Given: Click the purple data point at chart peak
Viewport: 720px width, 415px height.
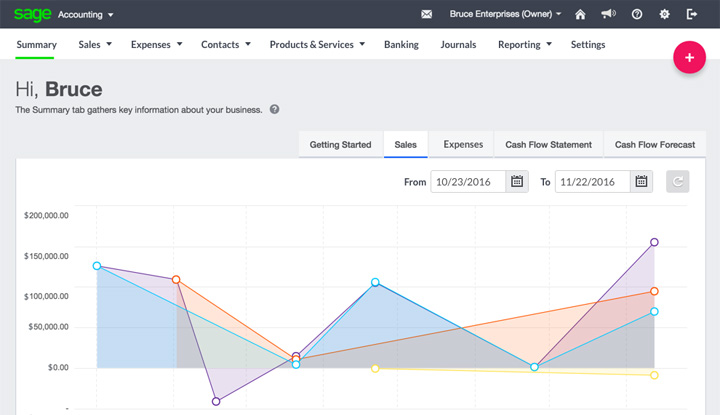Looking at the screenshot, I should (654, 242).
